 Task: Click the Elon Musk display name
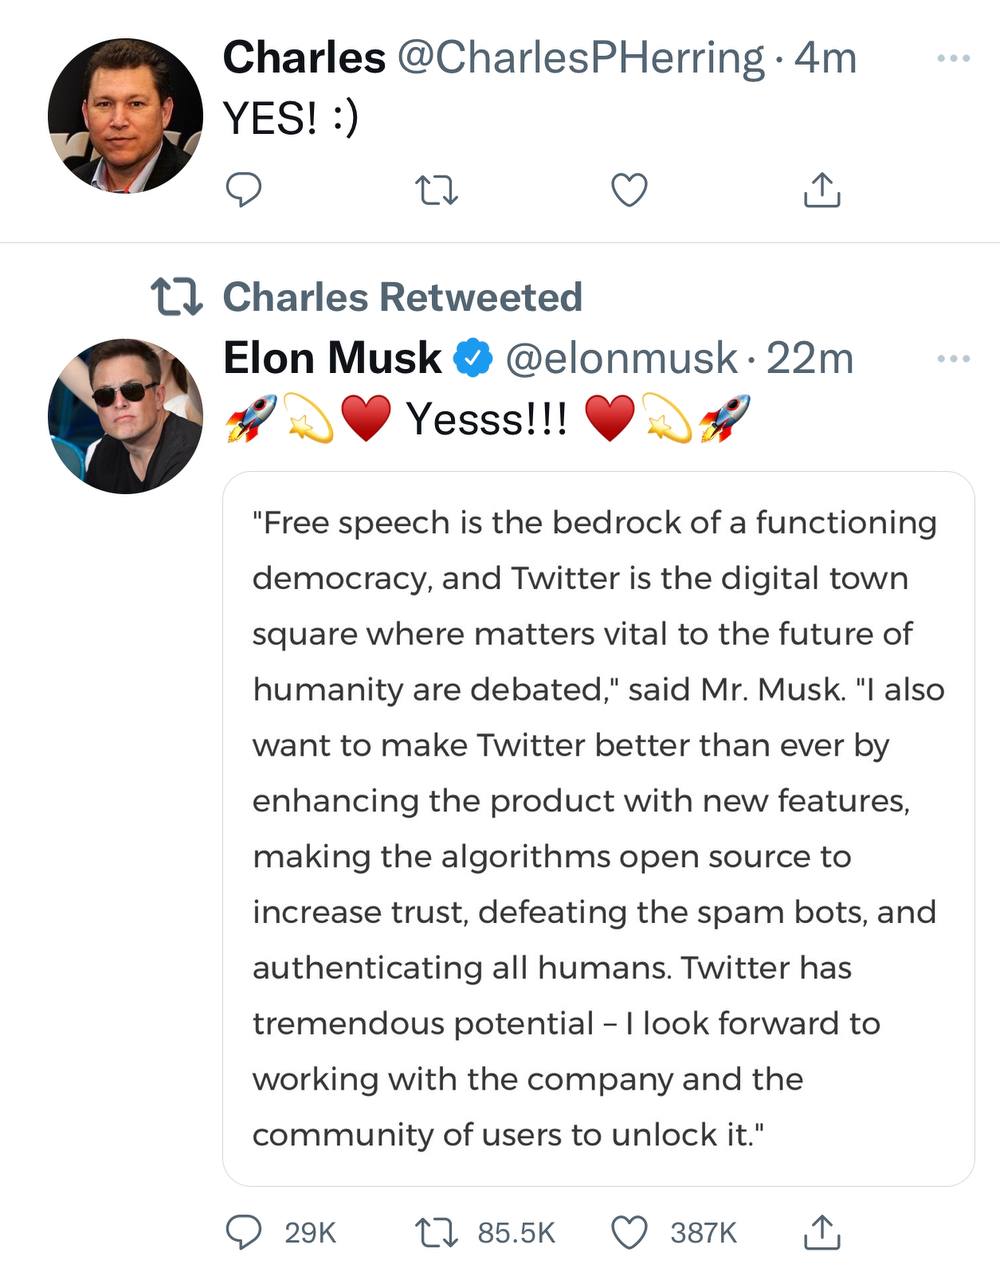pos(332,358)
